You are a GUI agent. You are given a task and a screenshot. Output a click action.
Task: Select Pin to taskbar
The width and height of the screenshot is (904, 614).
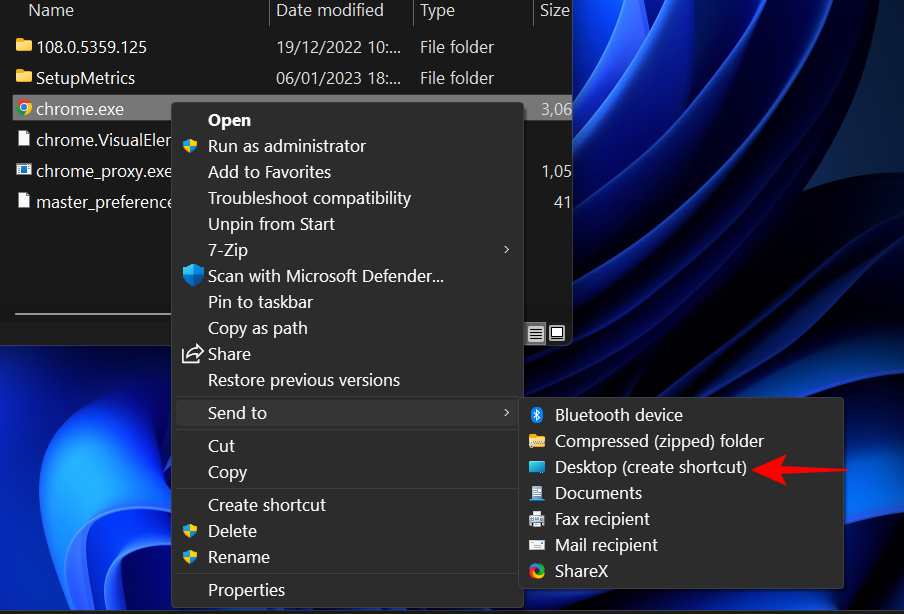pos(260,302)
